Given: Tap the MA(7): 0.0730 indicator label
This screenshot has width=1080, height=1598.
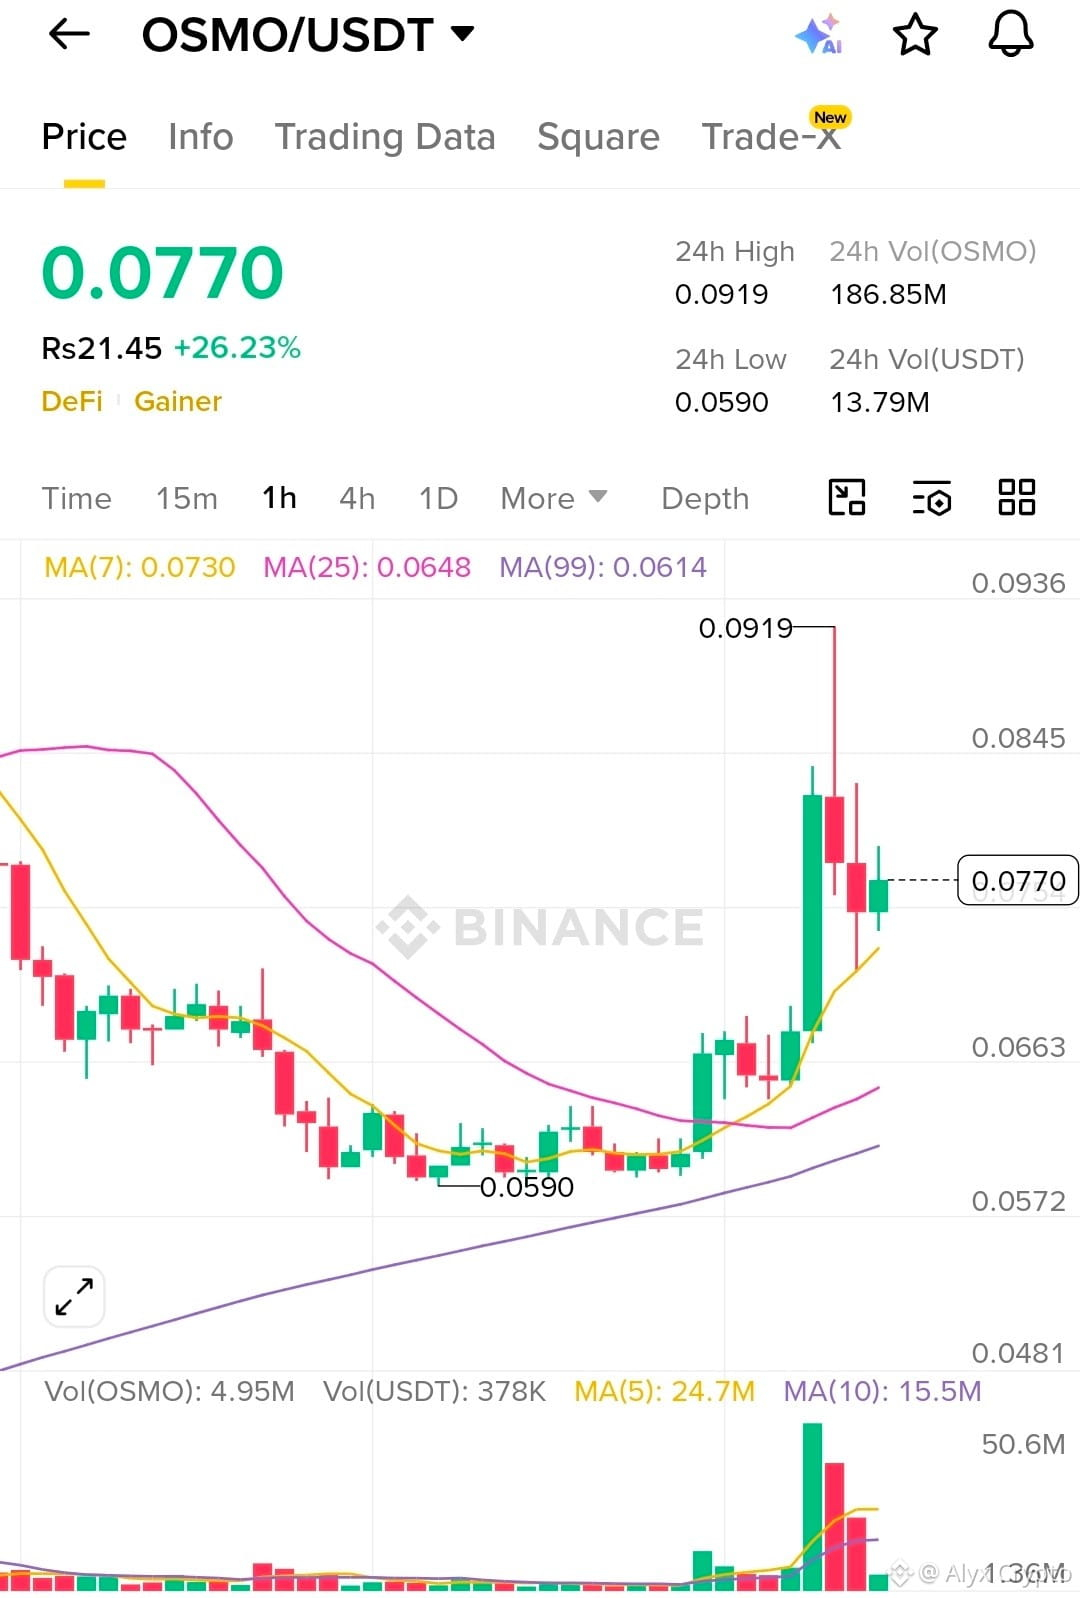Looking at the screenshot, I should tap(140, 567).
